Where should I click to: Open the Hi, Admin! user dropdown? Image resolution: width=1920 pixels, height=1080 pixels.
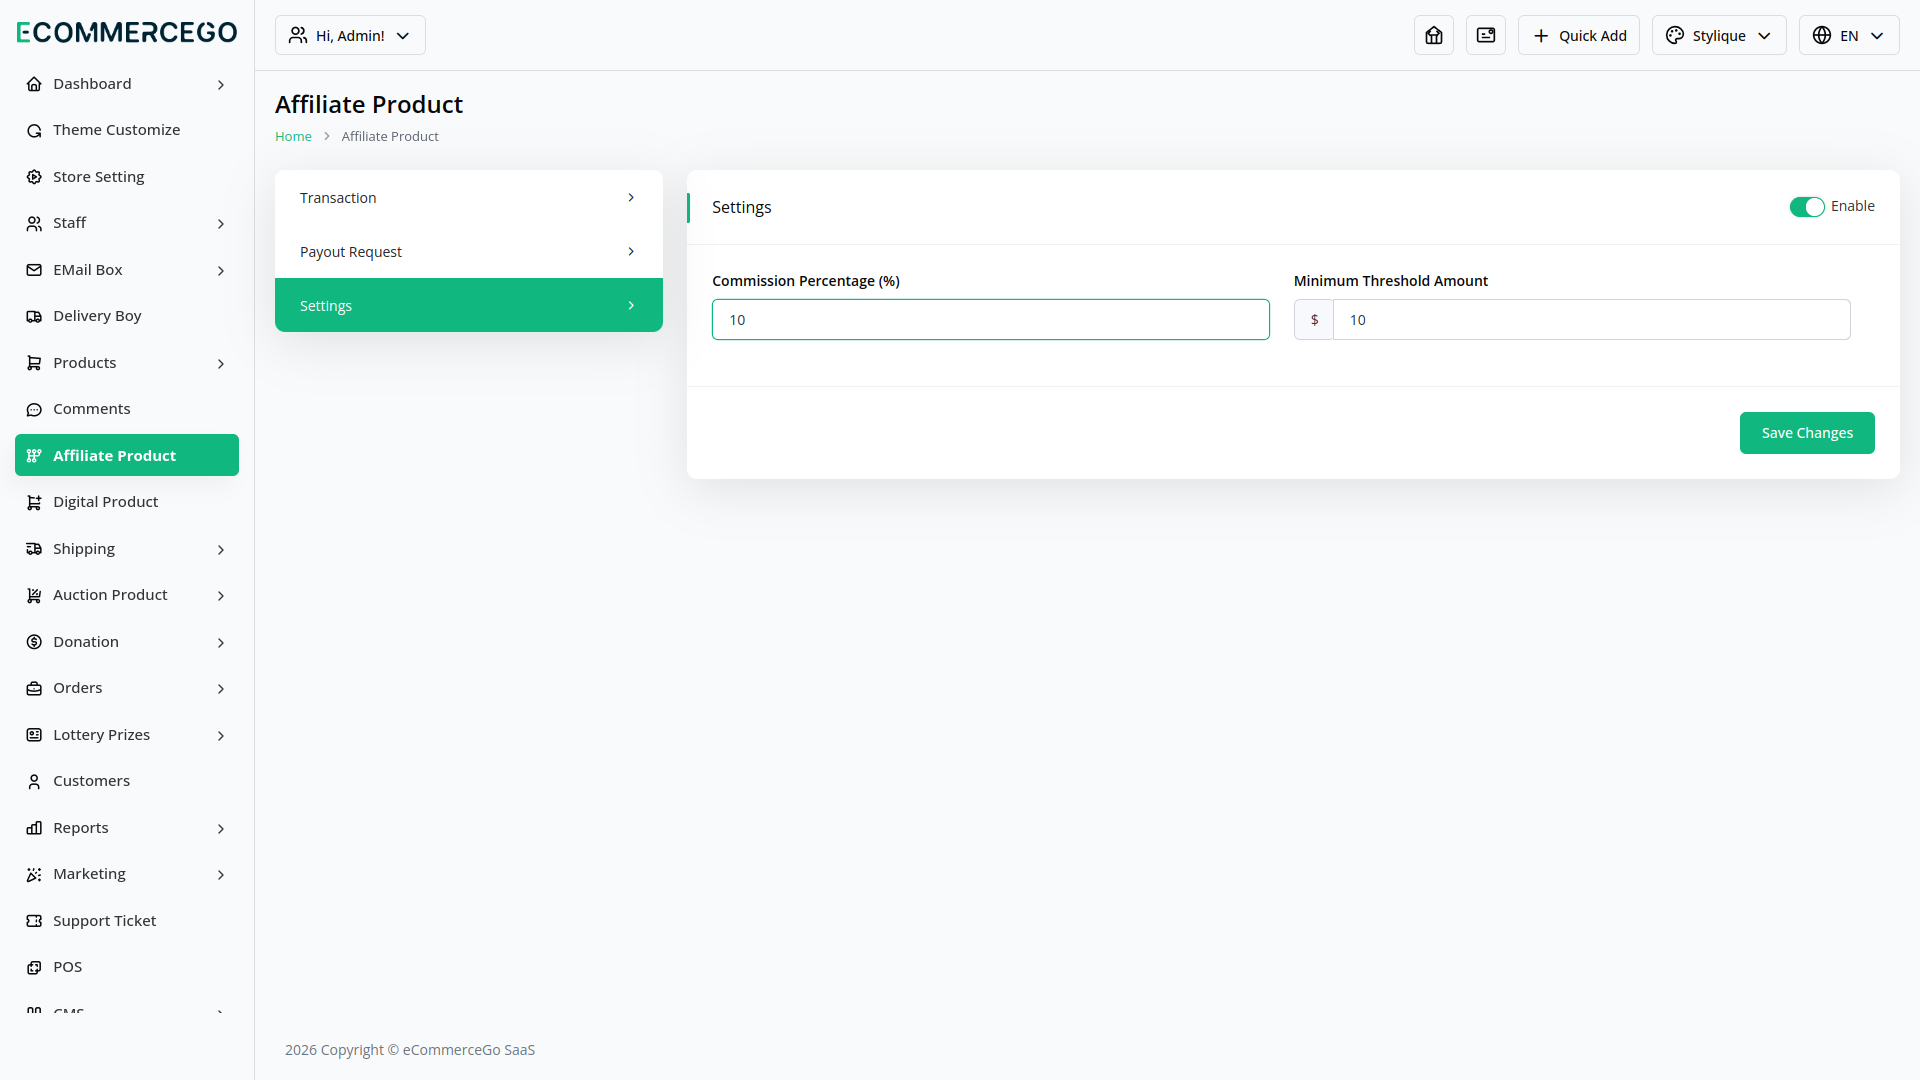350,35
